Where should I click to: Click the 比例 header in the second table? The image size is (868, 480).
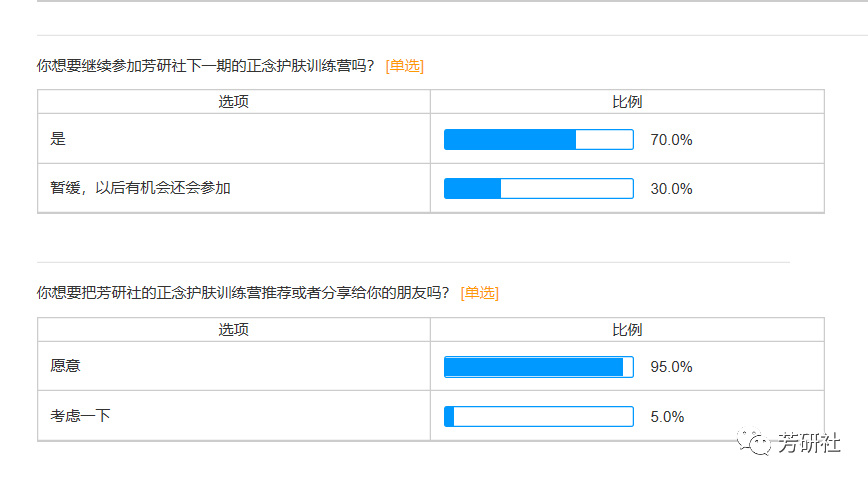point(627,330)
